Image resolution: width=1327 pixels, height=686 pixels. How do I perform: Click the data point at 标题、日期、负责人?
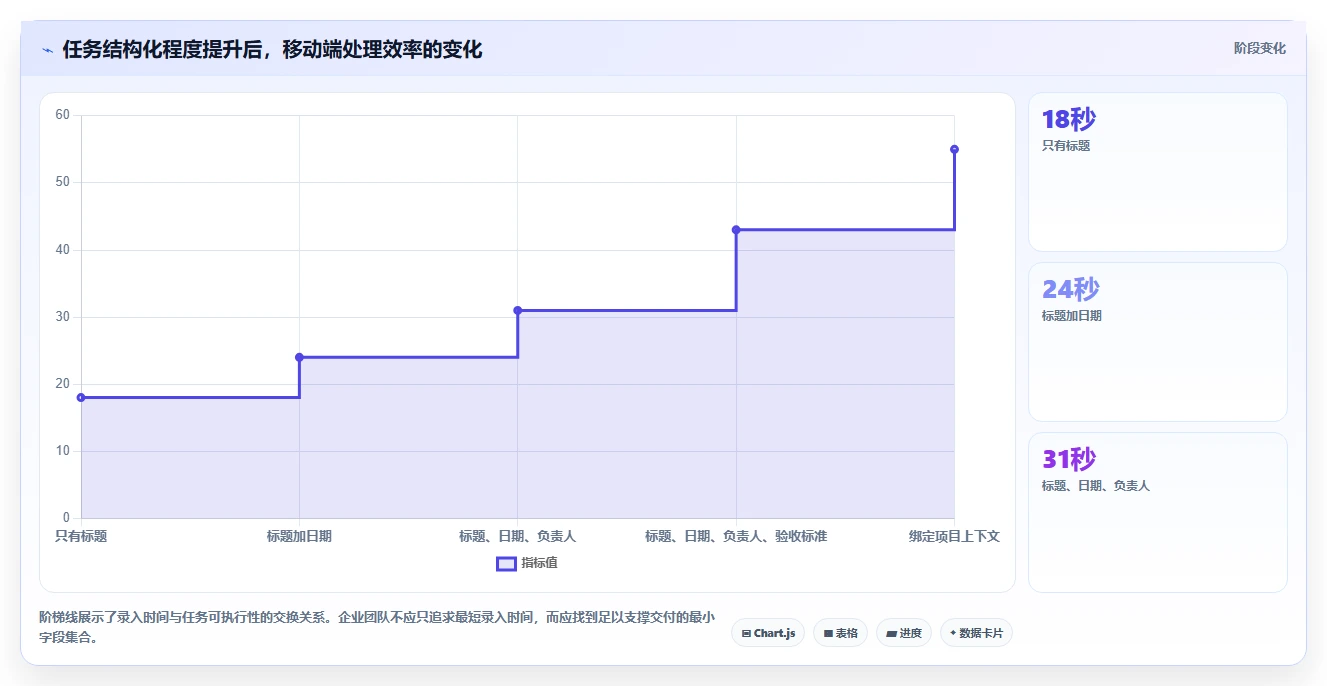point(518,310)
